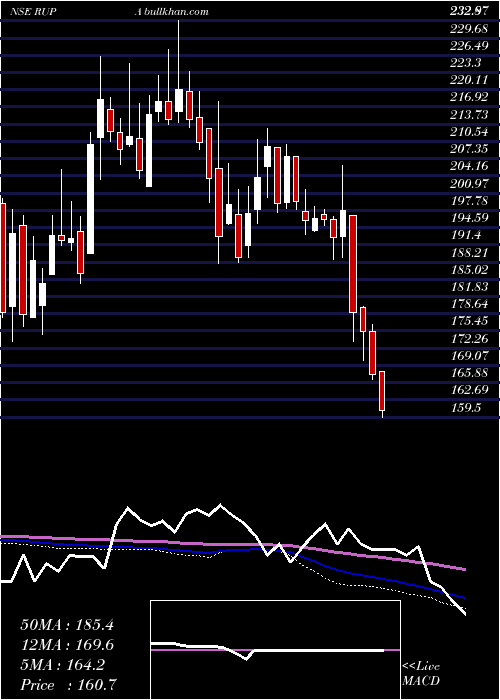The height and width of the screenshot is (700, 500).
Task: Click the 181.83 price axis label
Action: [469, 287]
